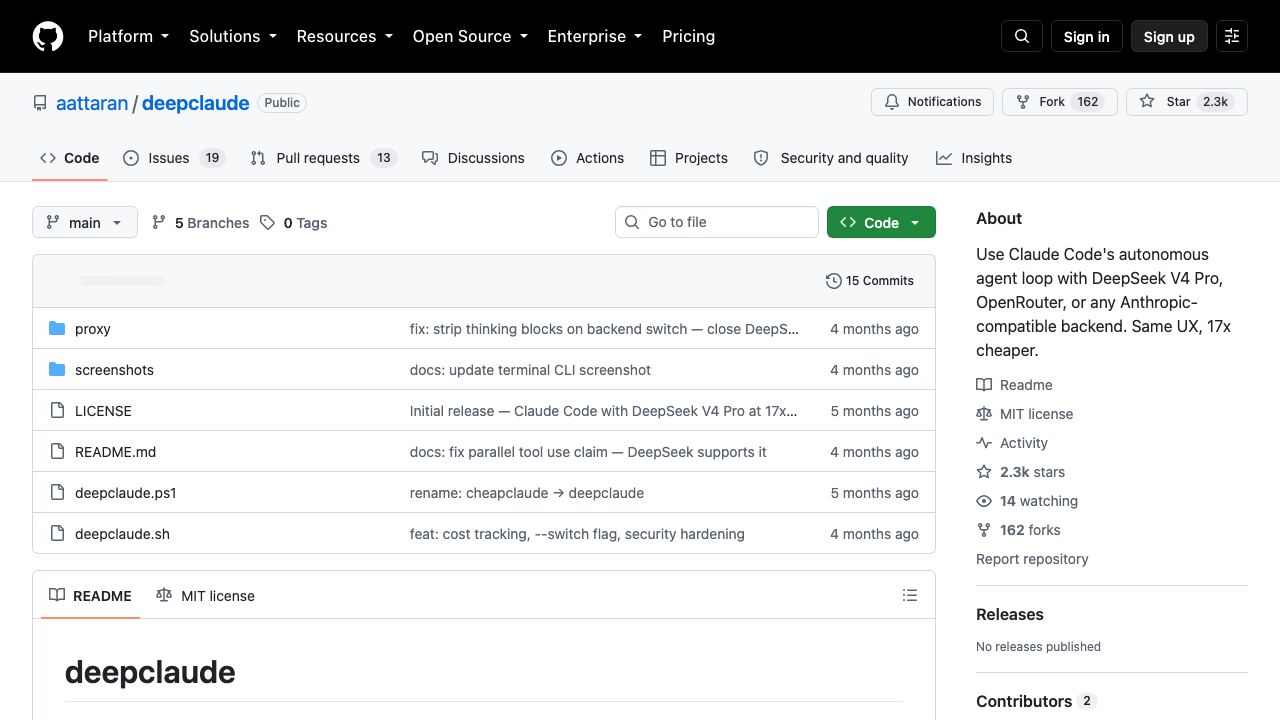
Task: Open the search magnifier button
Action: coord(1022,36)
